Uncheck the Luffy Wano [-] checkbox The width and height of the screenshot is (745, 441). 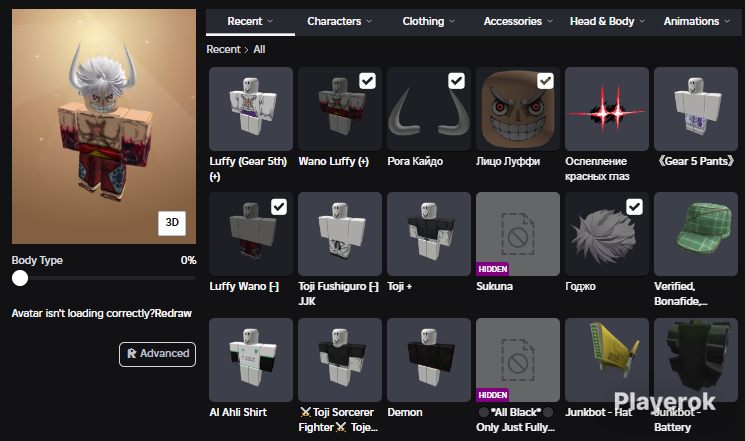click(279, 207)
